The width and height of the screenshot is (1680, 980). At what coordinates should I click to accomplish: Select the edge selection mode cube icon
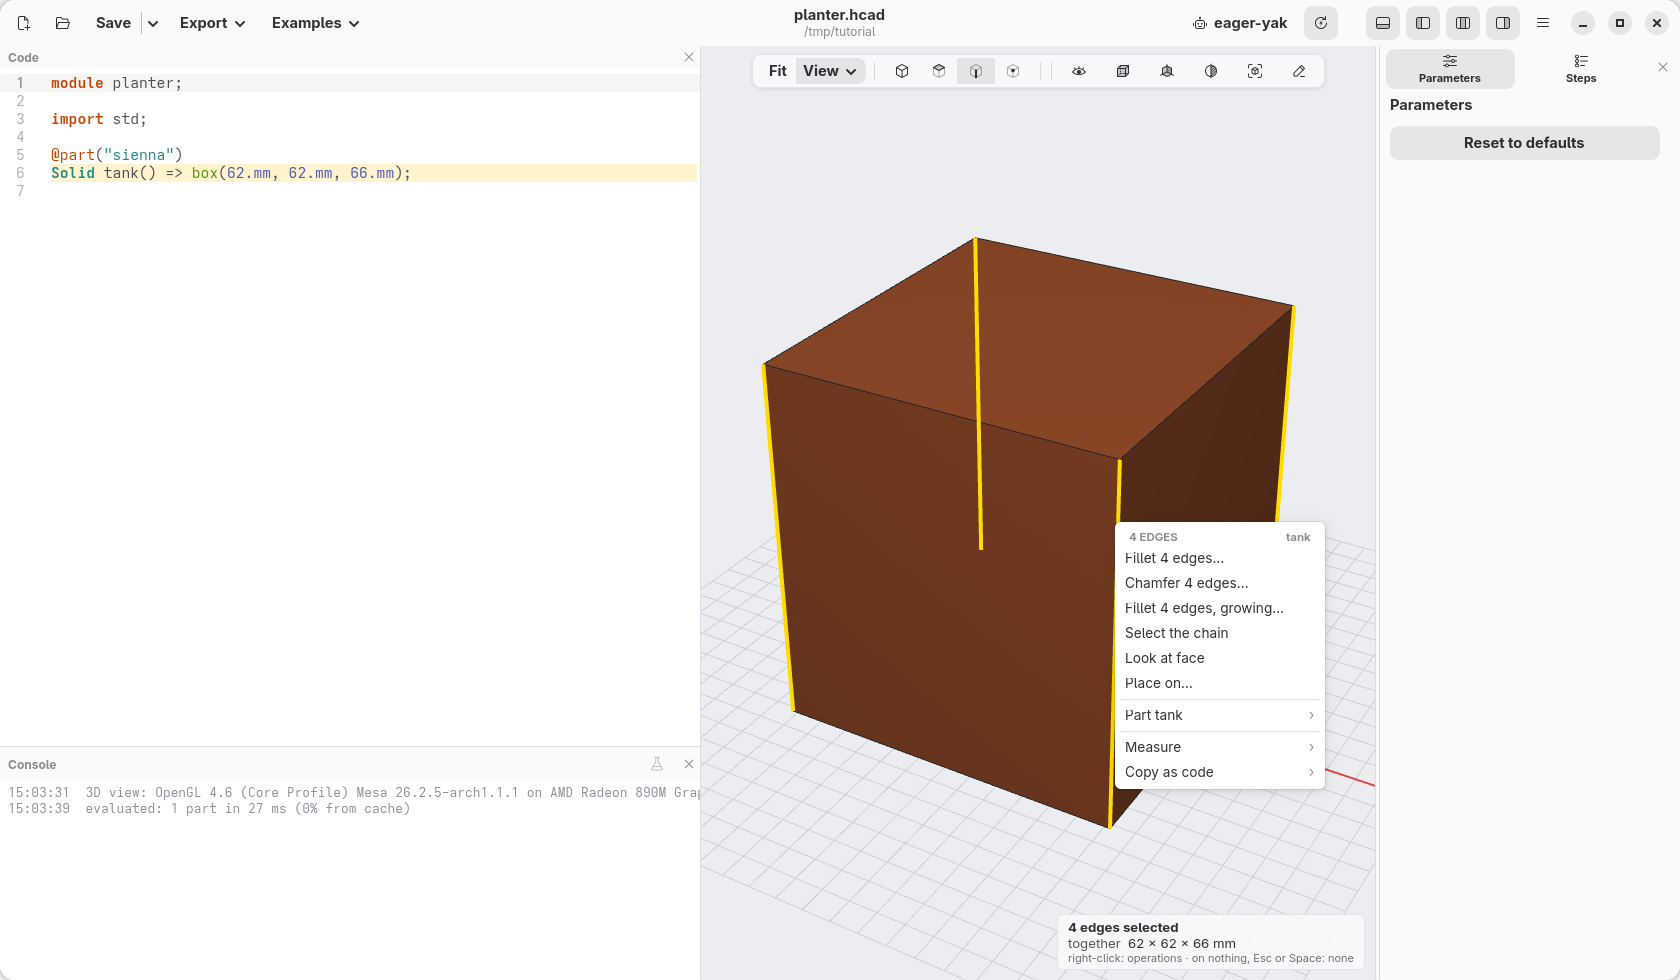pos(976,71)
